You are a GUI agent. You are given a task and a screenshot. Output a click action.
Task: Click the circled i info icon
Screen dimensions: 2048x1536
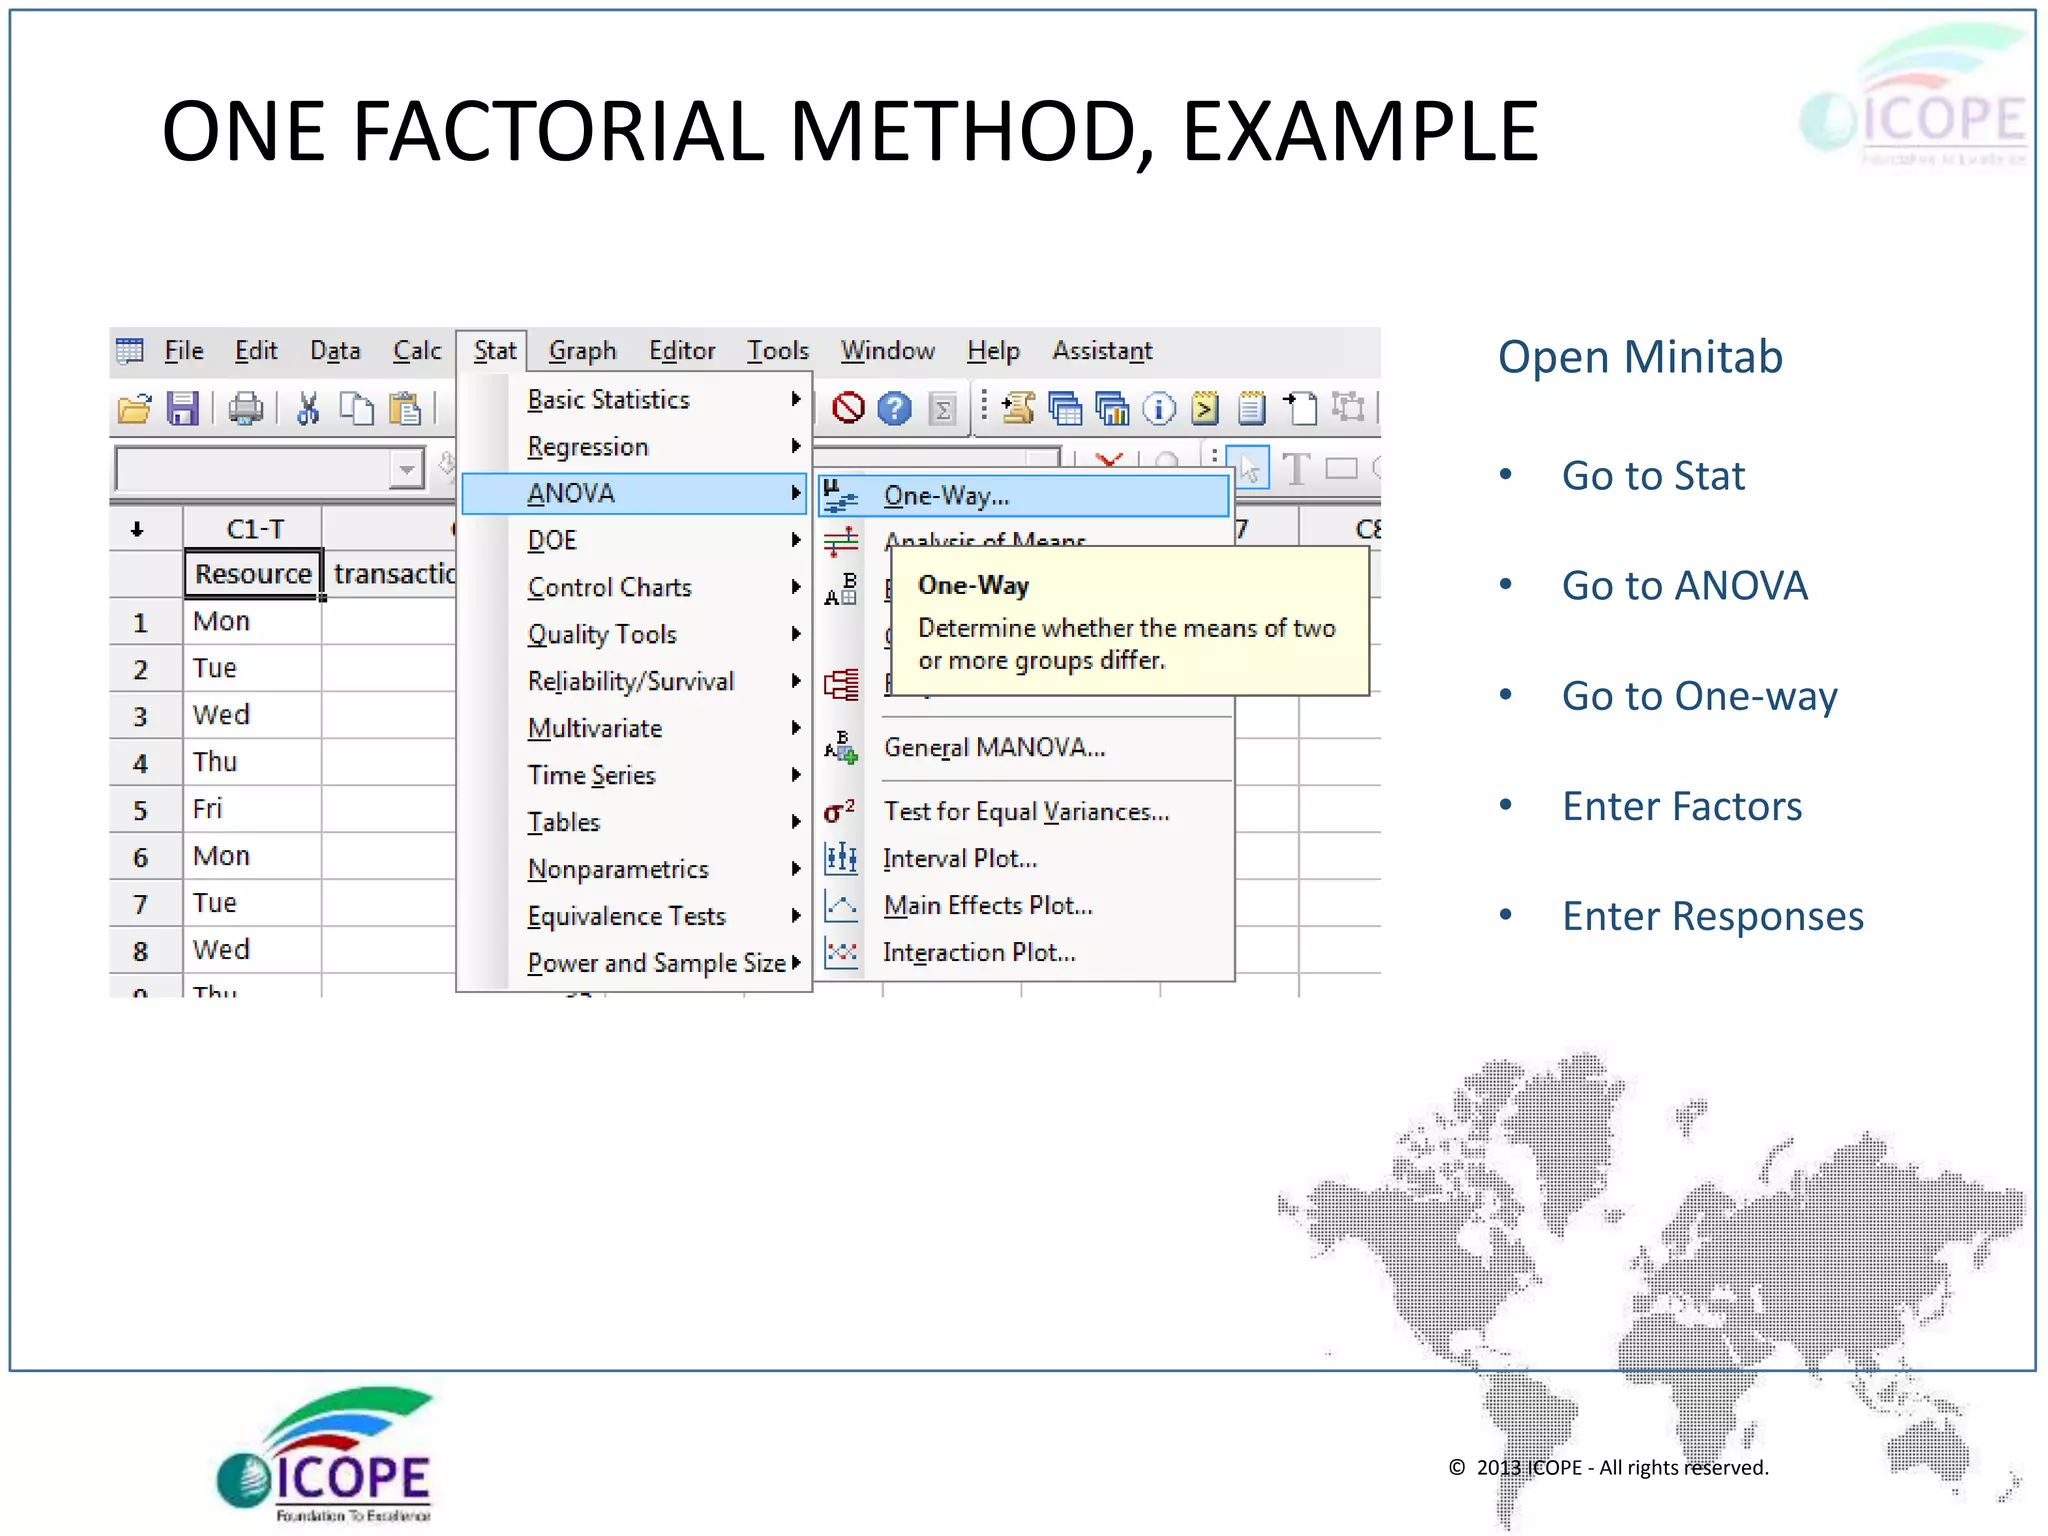coord(1159,408)
